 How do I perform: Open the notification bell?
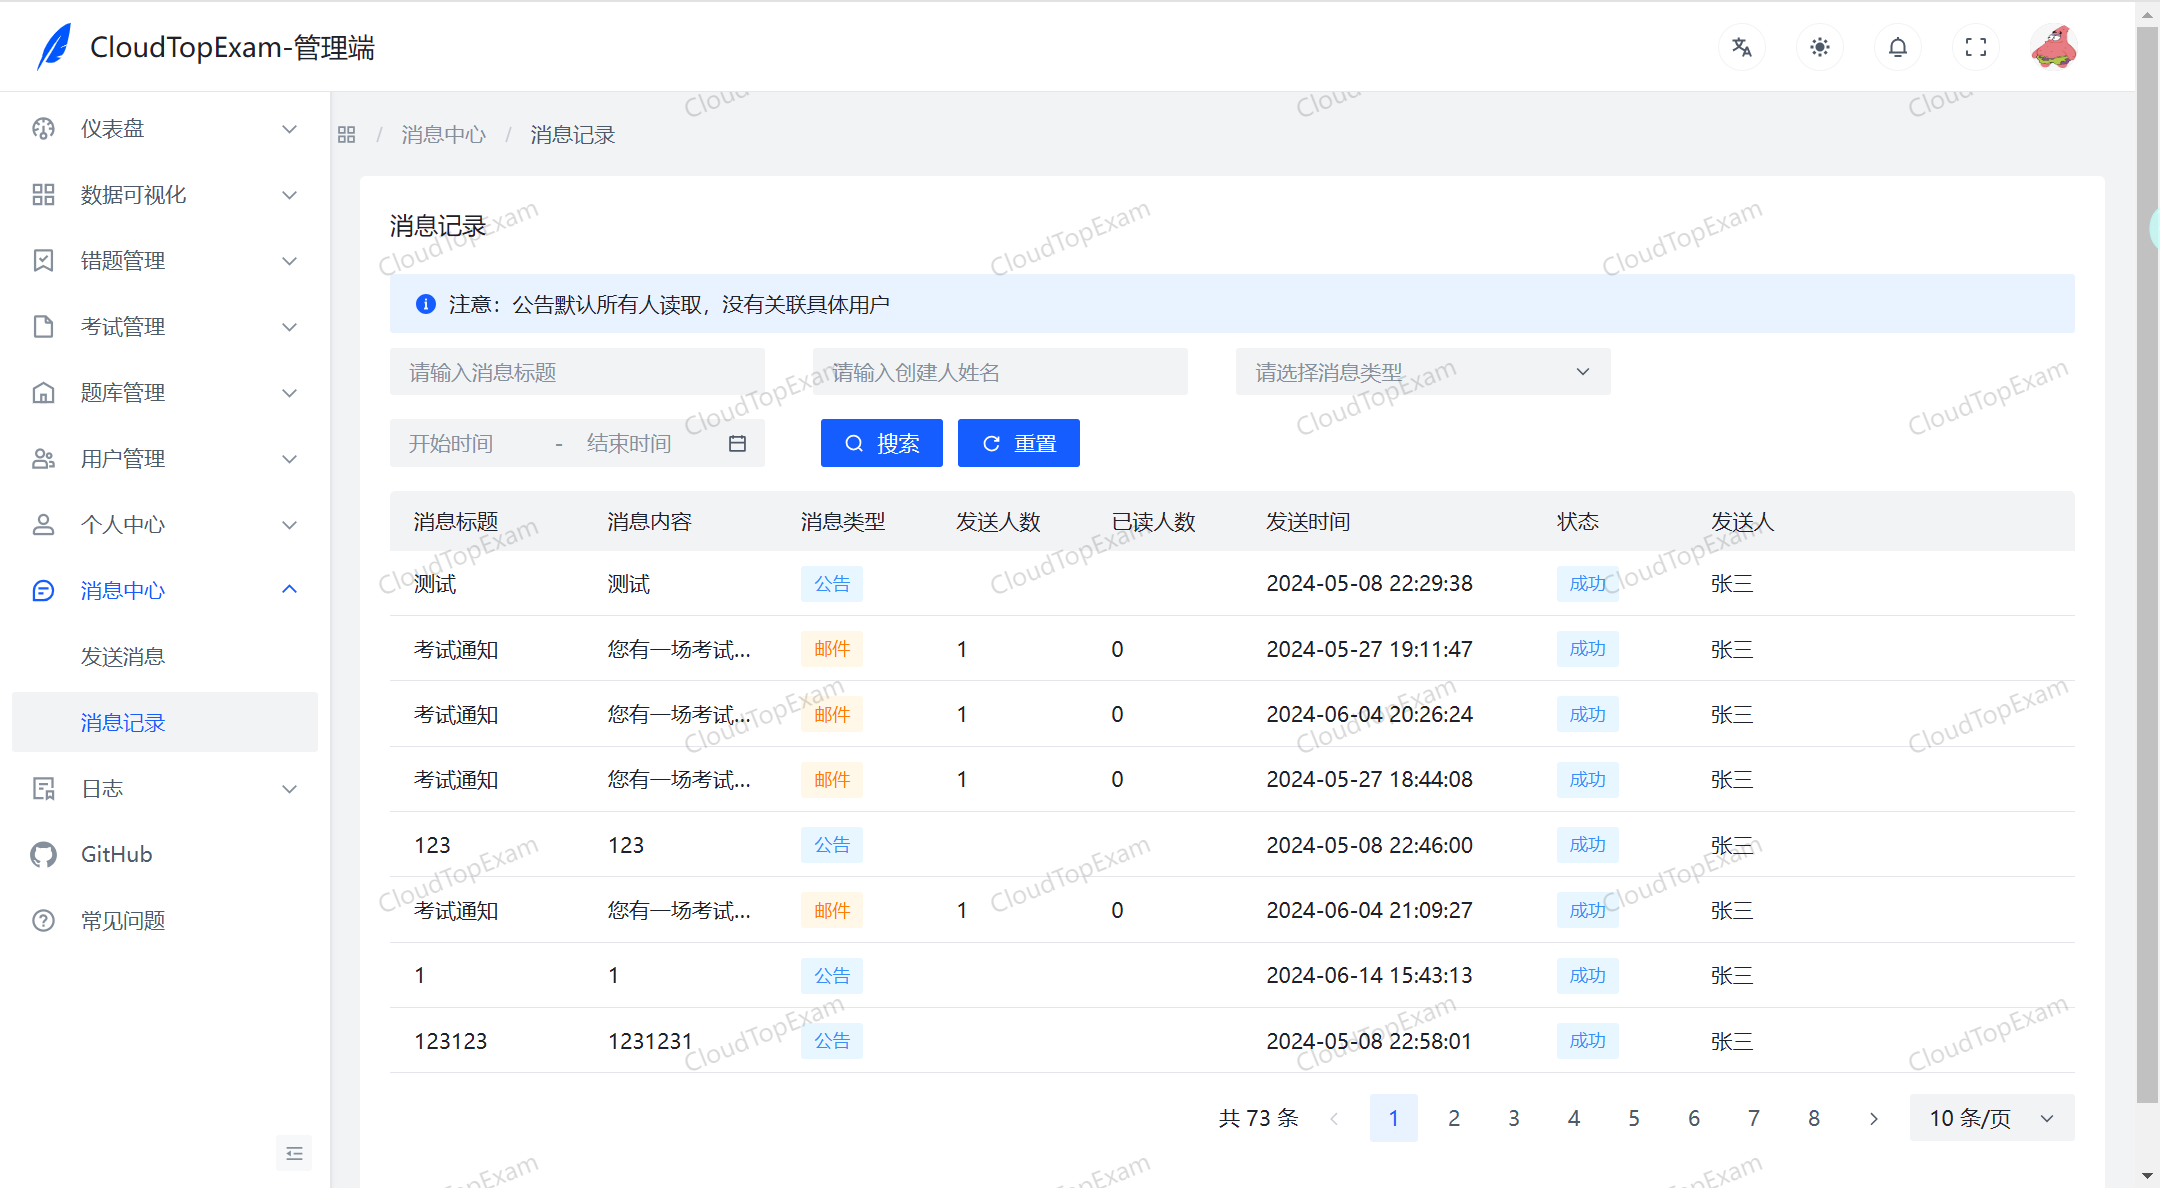(1897, 47)
